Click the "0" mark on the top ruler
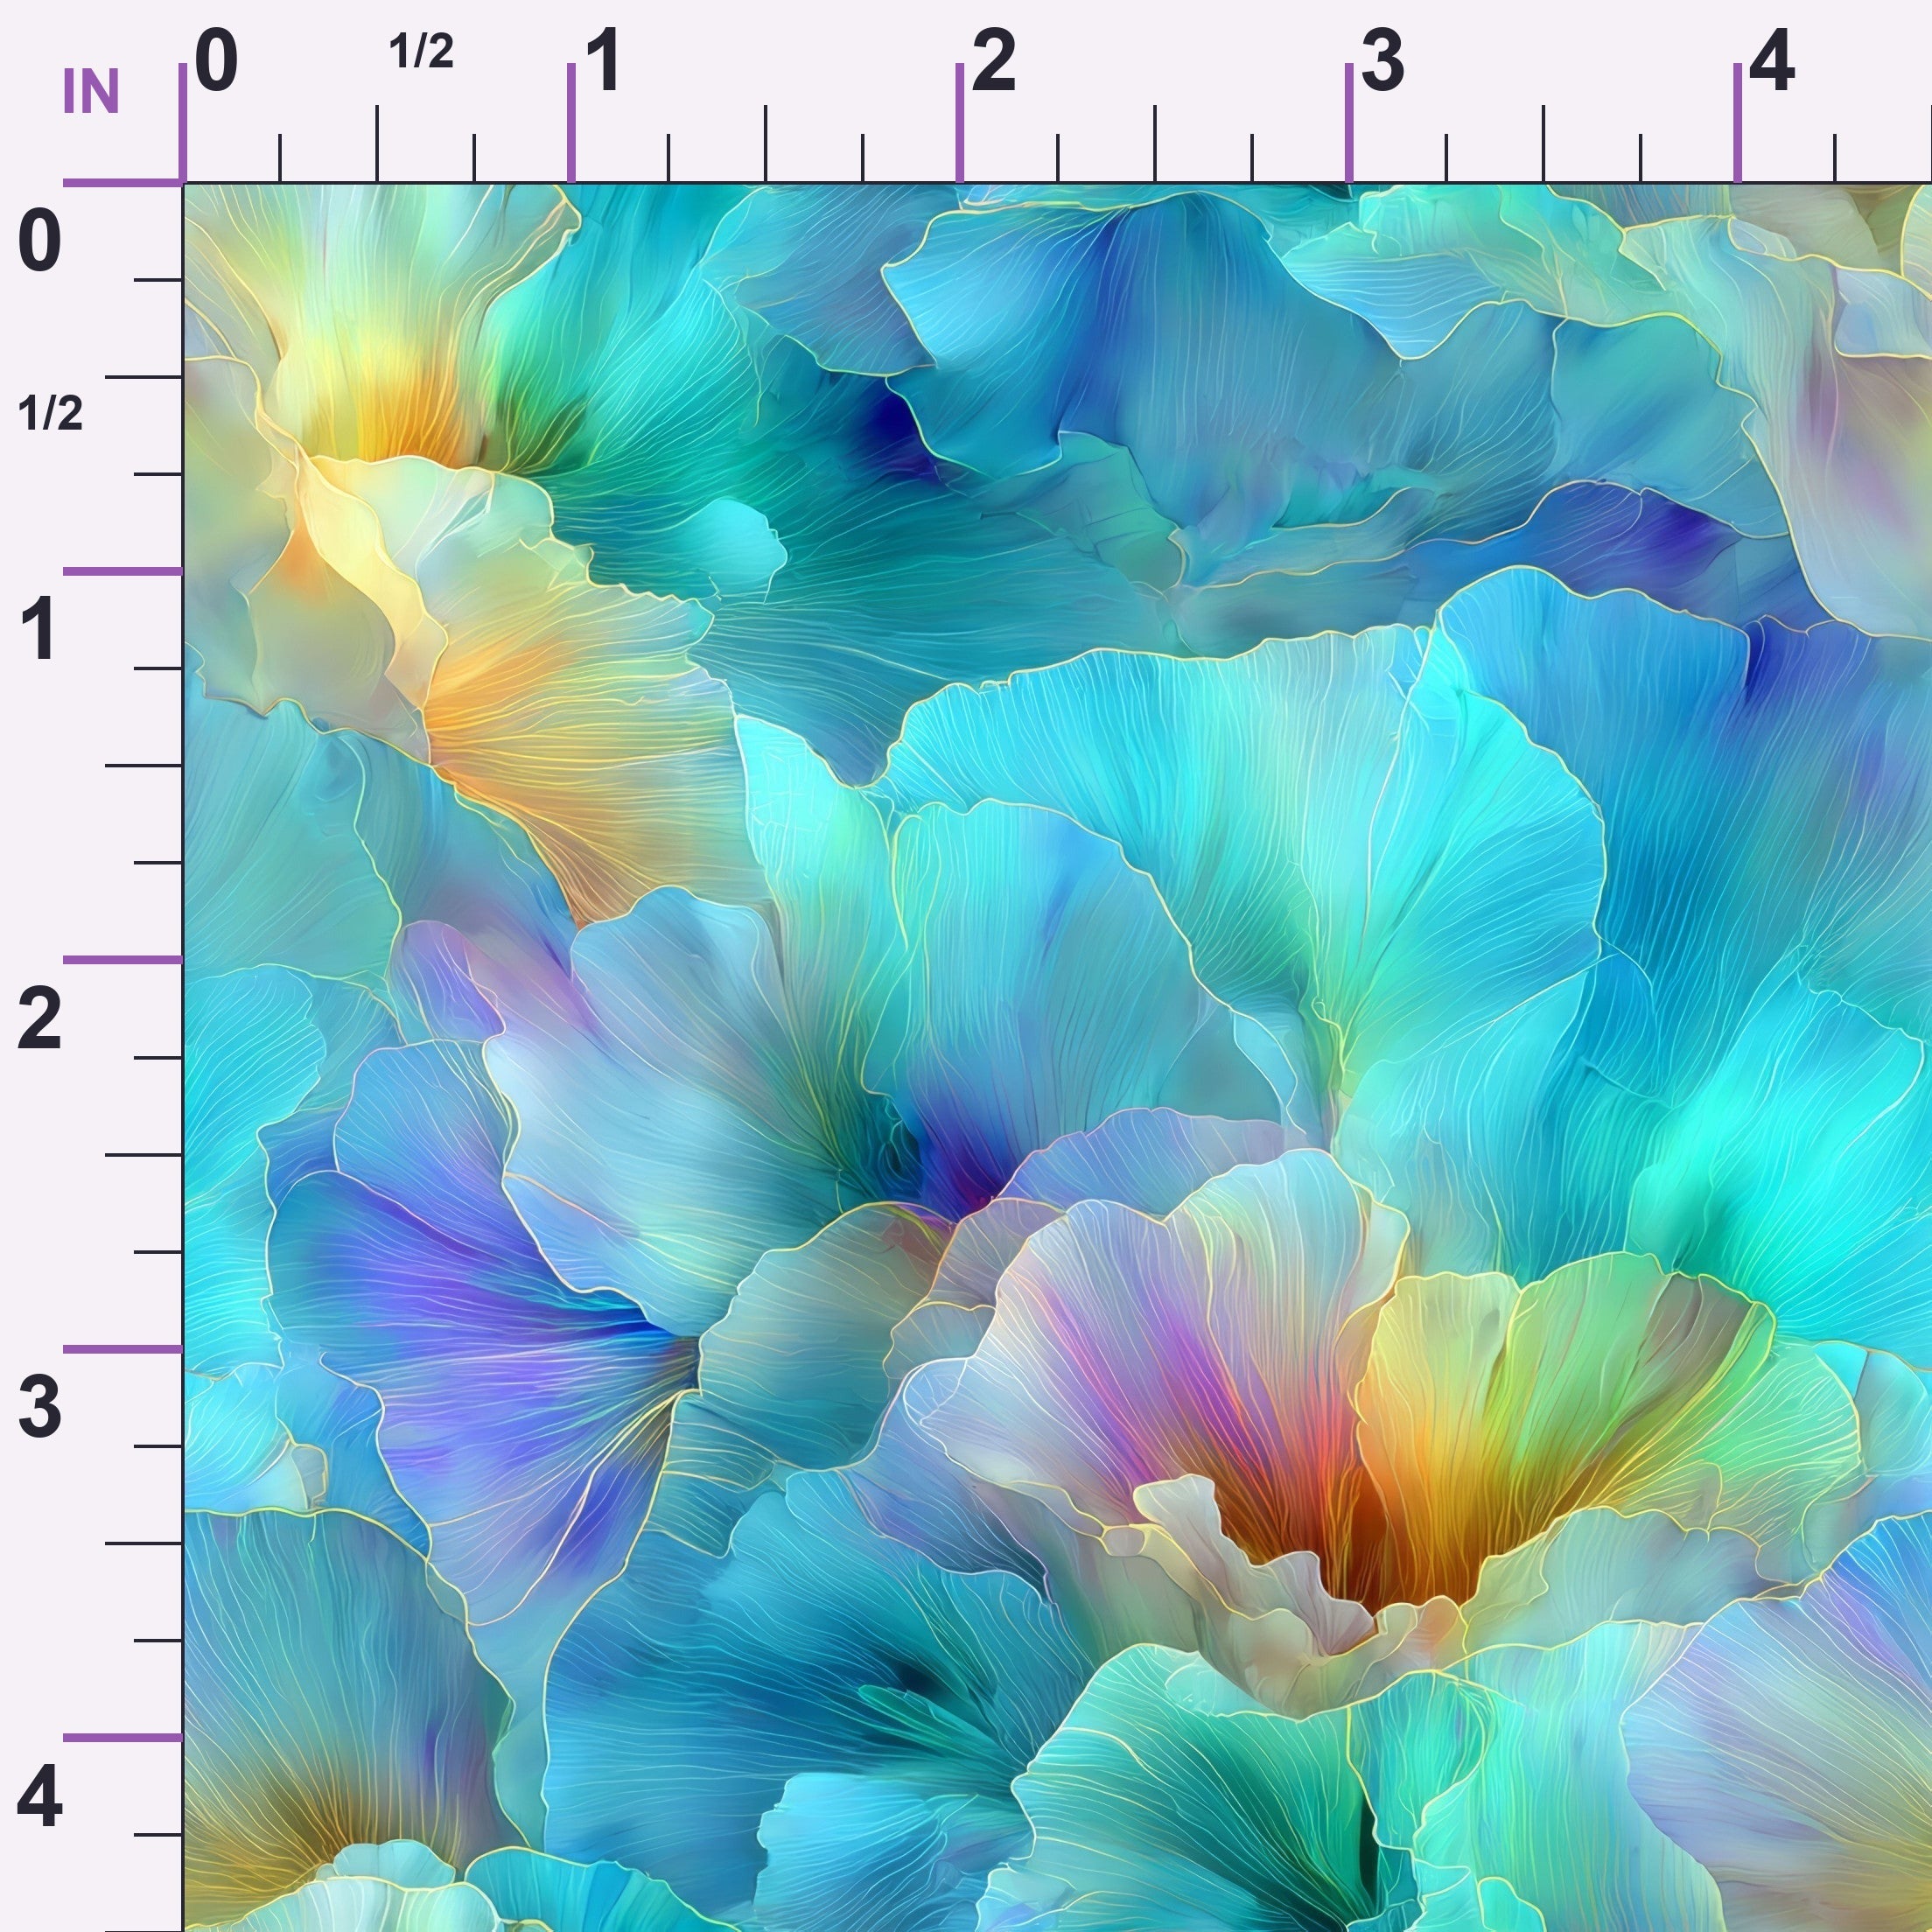 click(216, 61)
